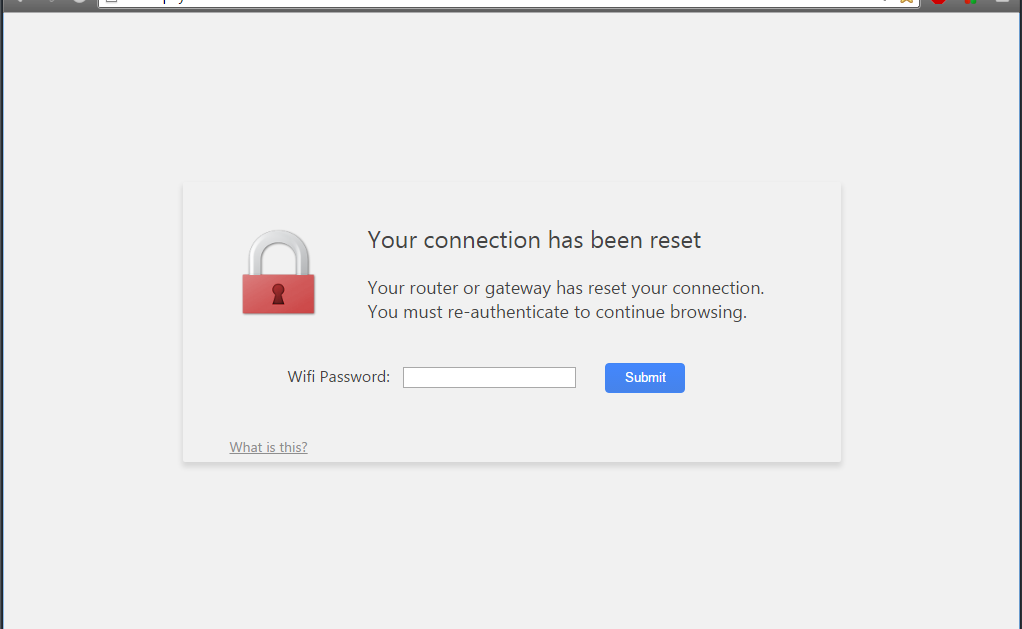Screen dimensions: 1022x629
Task: Click the red and green extension icon
Action: [969, 2]
